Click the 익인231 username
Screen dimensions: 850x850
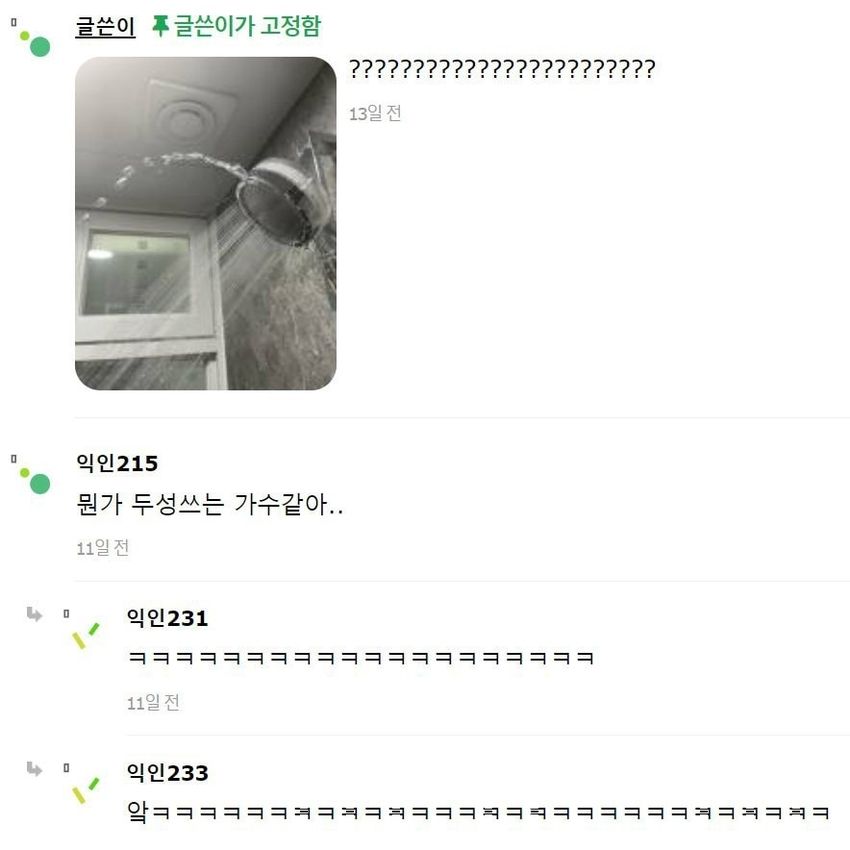[168, 618]
